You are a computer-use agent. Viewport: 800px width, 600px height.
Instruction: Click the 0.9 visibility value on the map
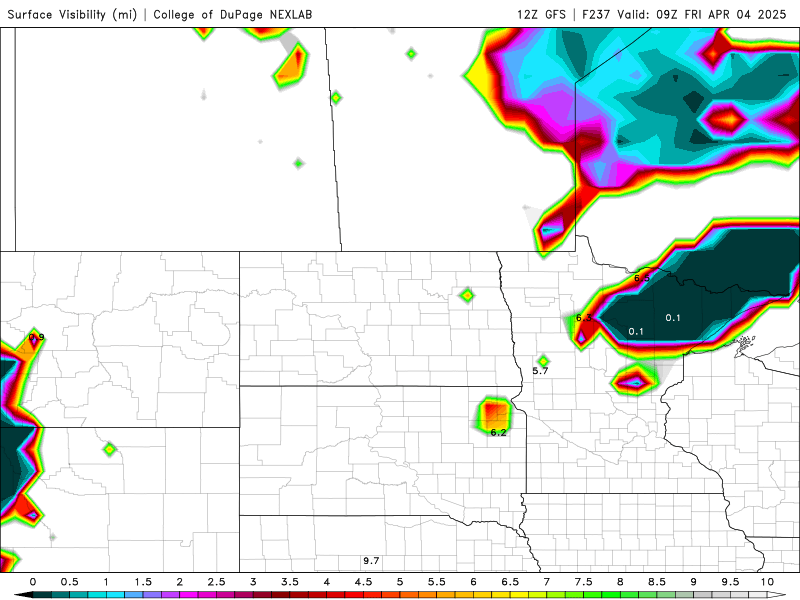click(x=37, y=337)
